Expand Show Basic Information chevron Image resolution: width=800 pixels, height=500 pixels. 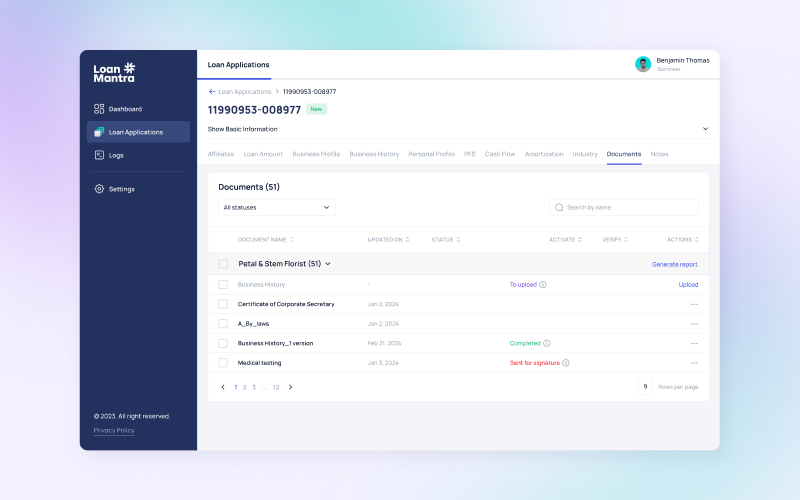click(705, 129)
